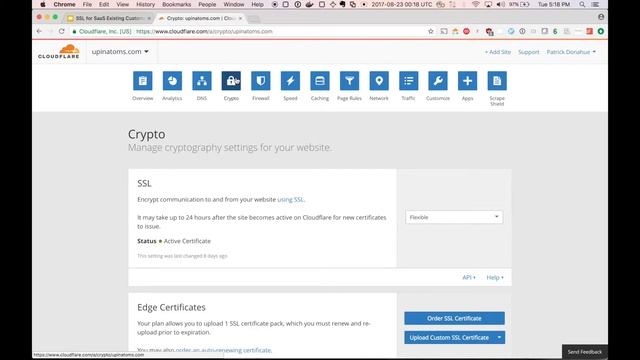Go back in browser history
This screenshot has height=360, width=640.
pyautogui.click(x=39, y=31)
